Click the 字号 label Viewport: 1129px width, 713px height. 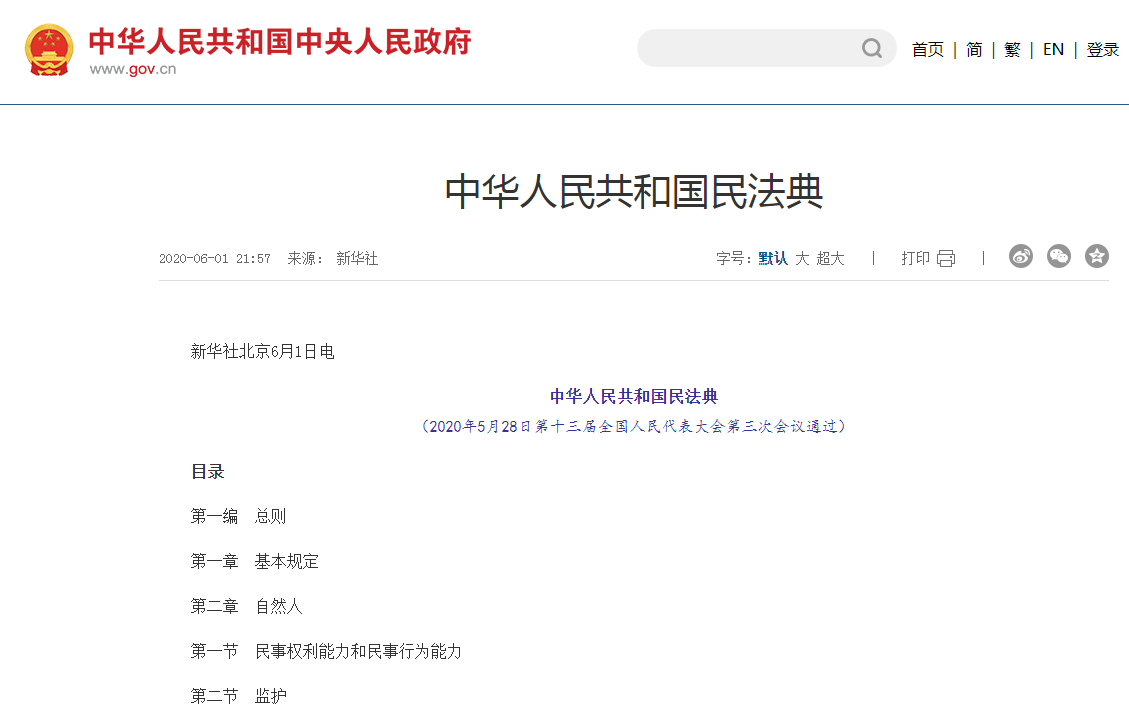pyautogui.click(x=734, y=259)
